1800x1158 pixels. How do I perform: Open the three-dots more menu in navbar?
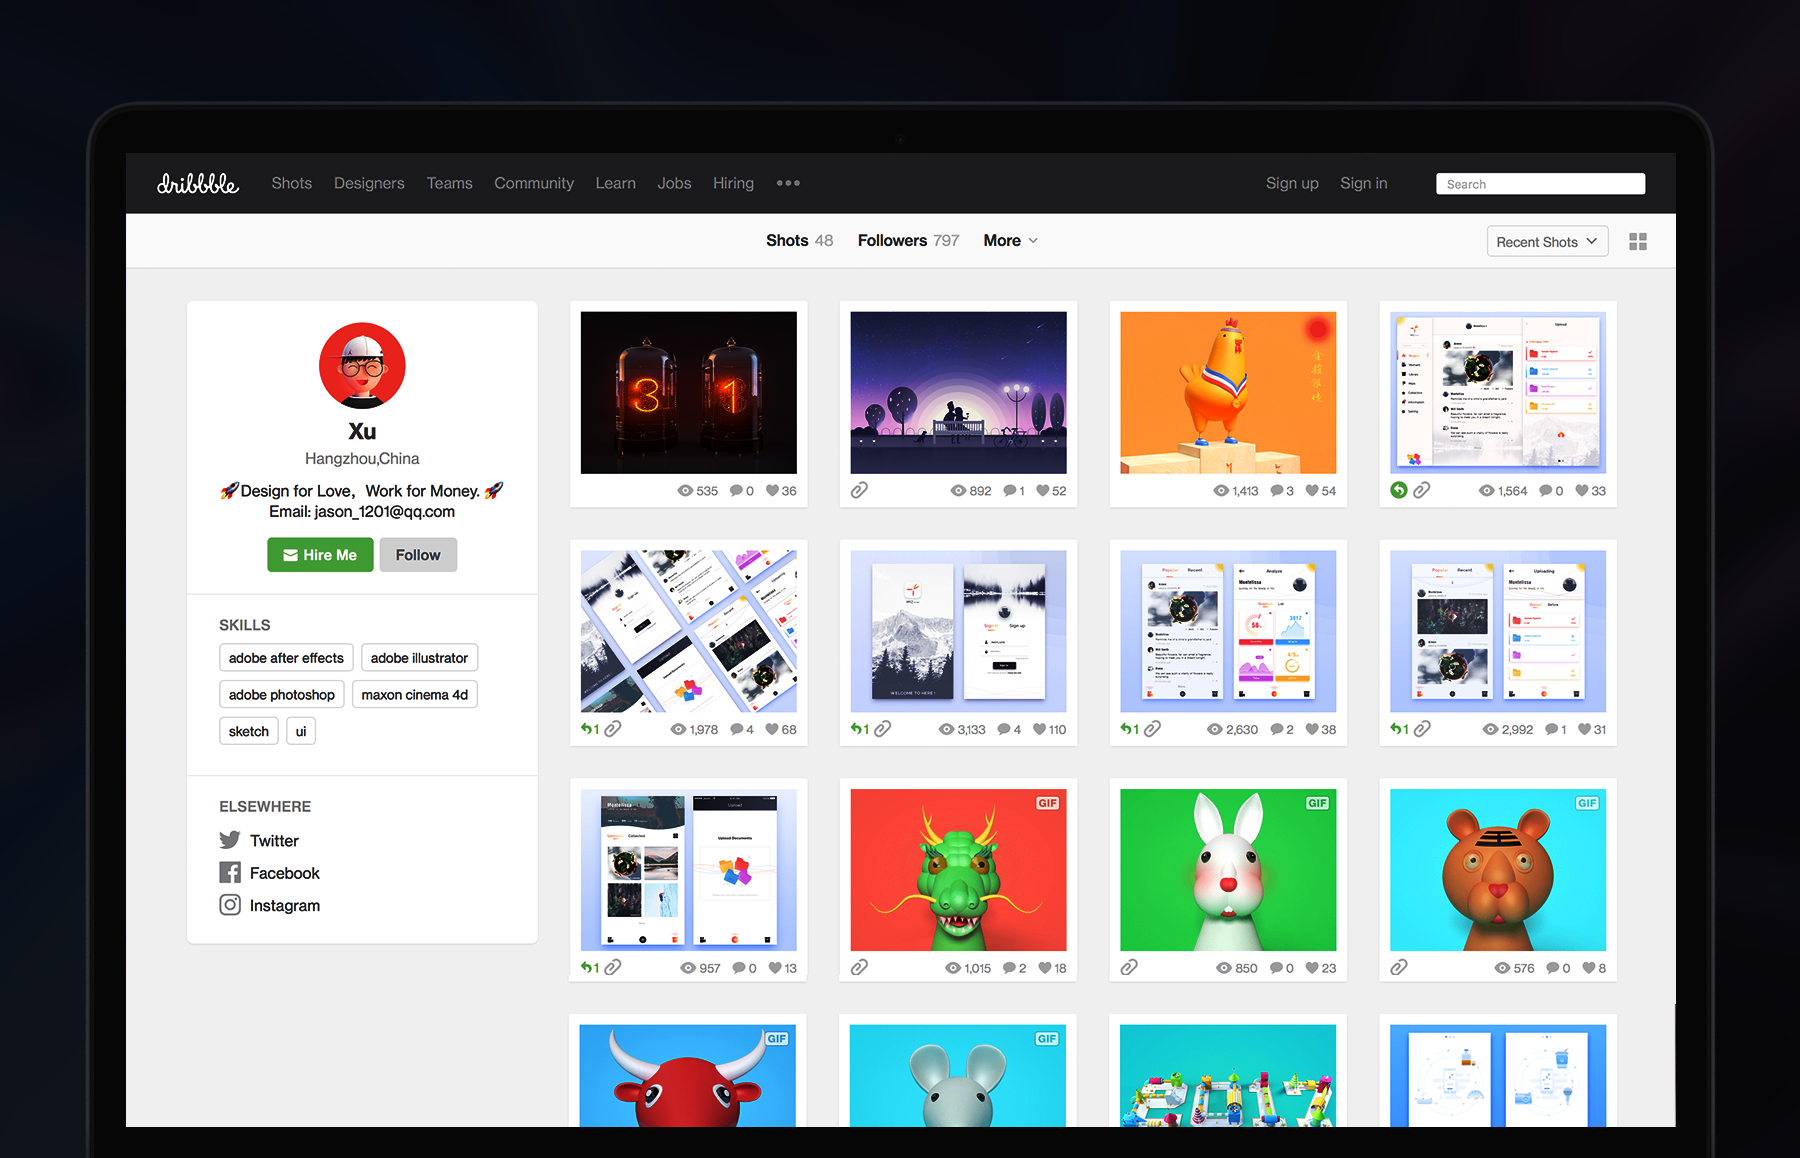point(788,183)
